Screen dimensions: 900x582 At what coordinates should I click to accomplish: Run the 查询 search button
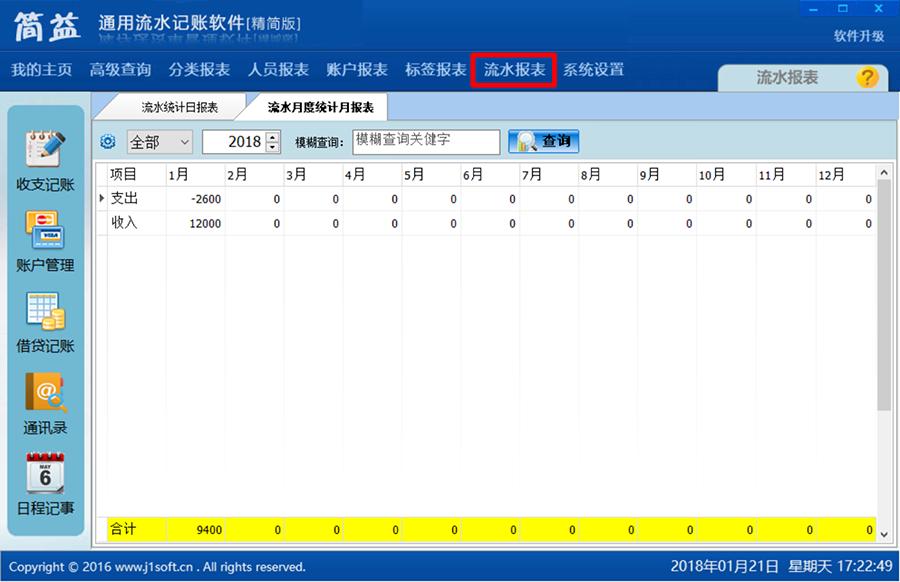coord(543,142)
